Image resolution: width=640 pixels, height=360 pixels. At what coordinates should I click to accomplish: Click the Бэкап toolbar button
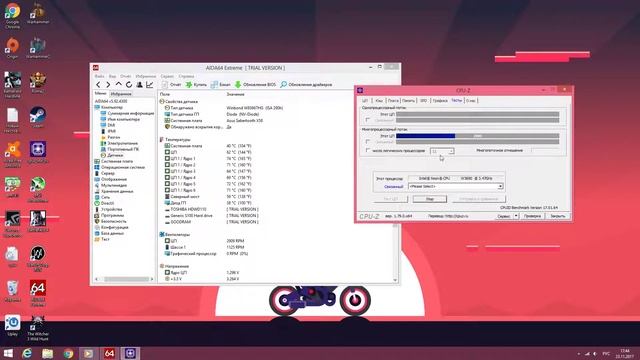pos(220,84)
